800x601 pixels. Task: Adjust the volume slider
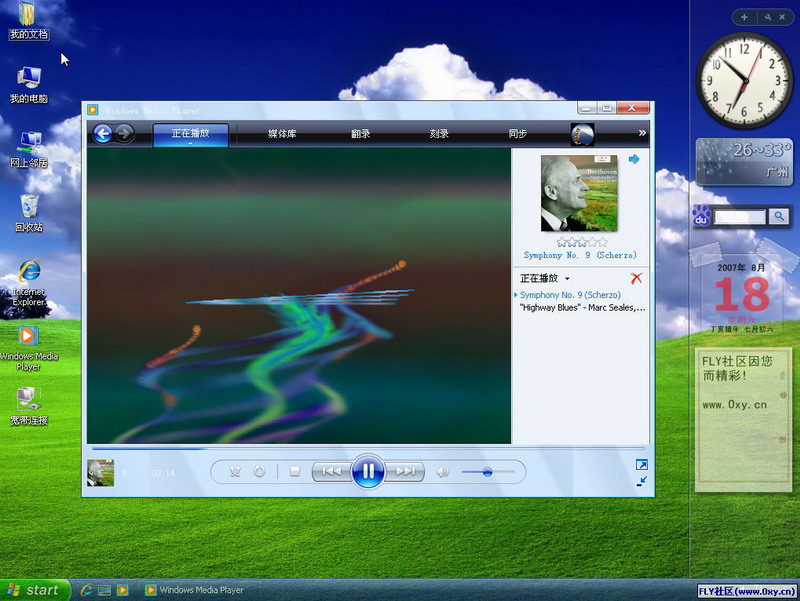(488, 472)
